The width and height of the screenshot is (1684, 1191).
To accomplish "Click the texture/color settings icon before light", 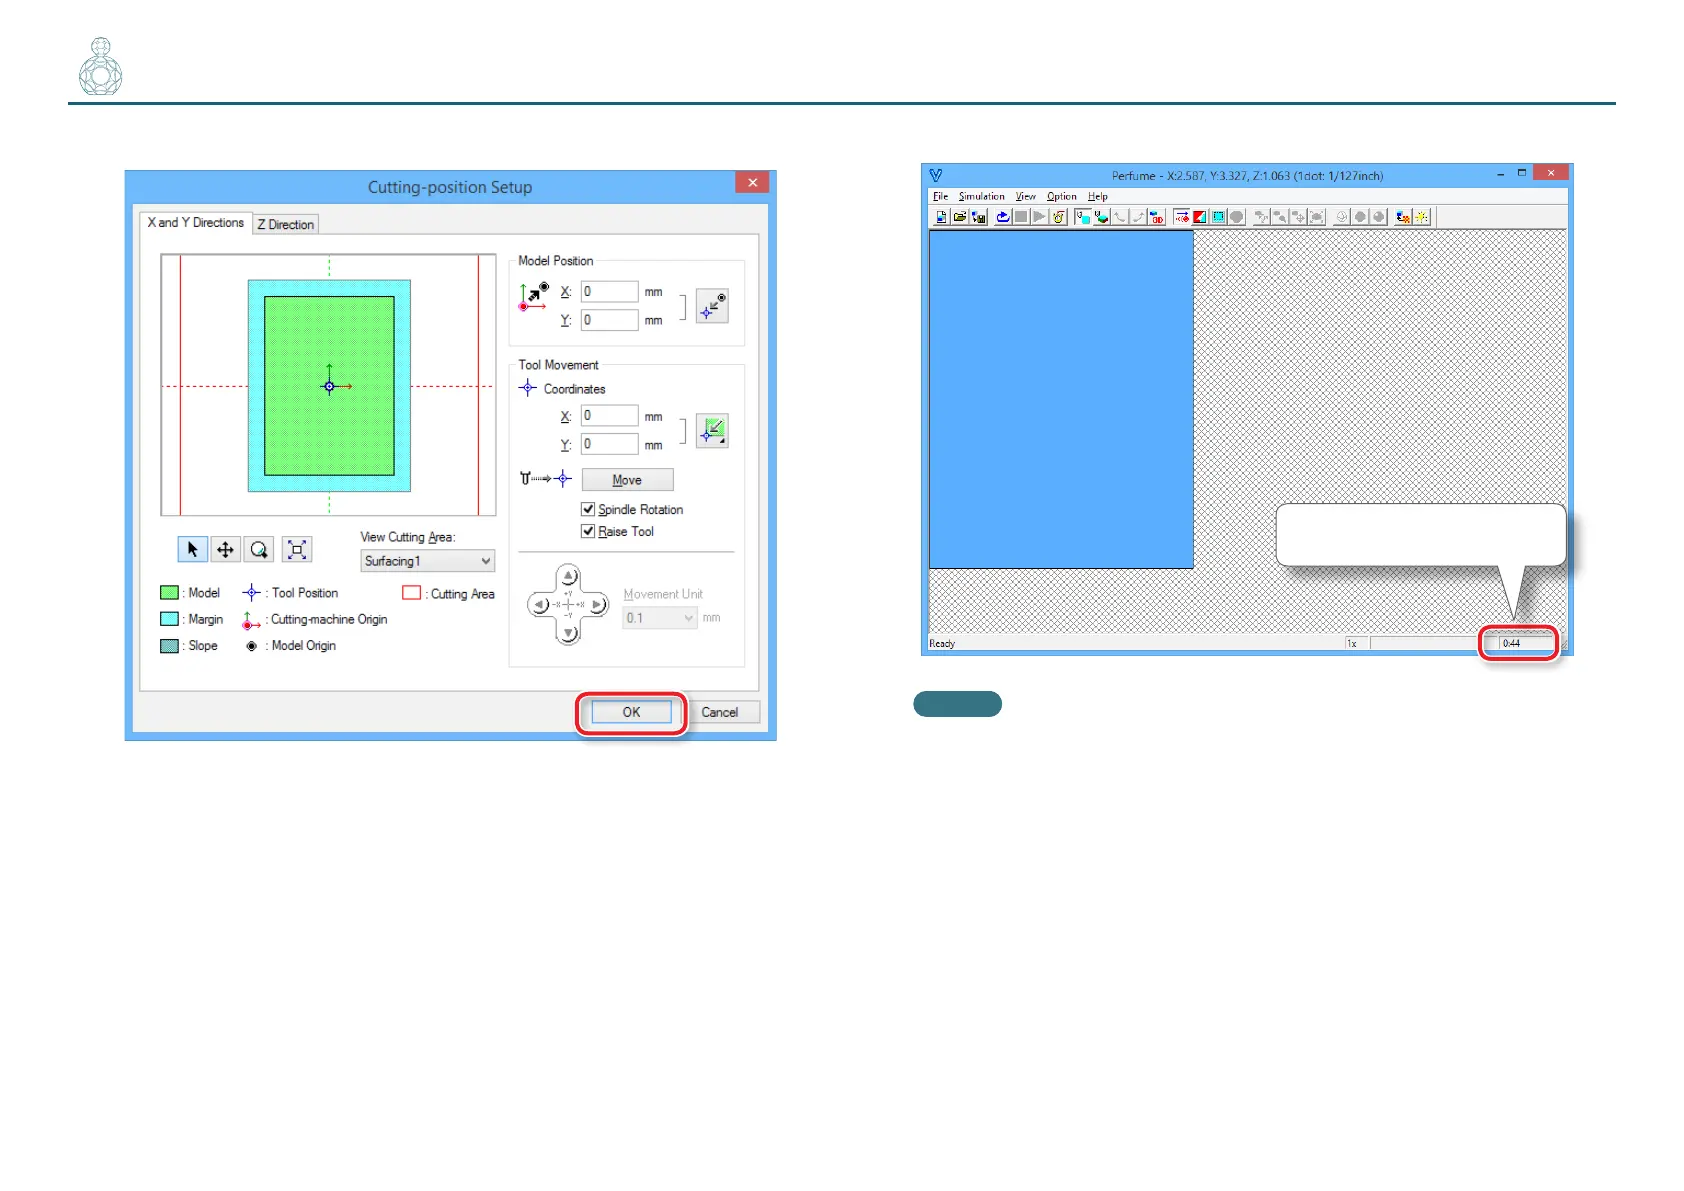I will point(1403,217).
